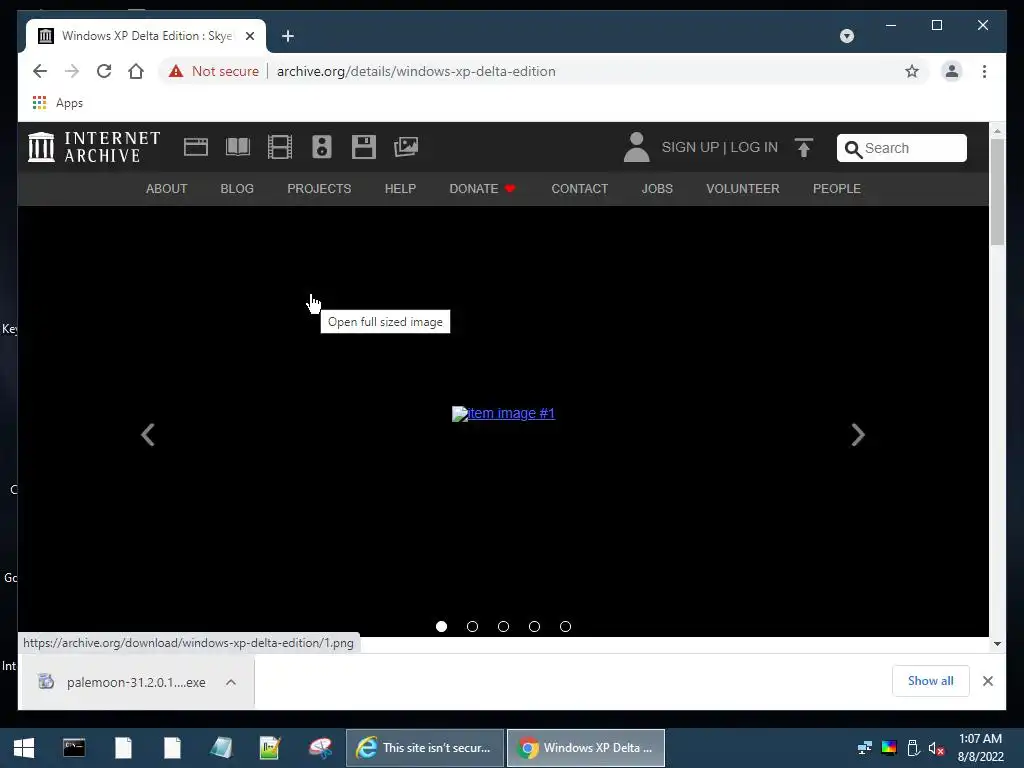Open the Apps shortcut in bookmarks bar

click(x=58, y=103)
